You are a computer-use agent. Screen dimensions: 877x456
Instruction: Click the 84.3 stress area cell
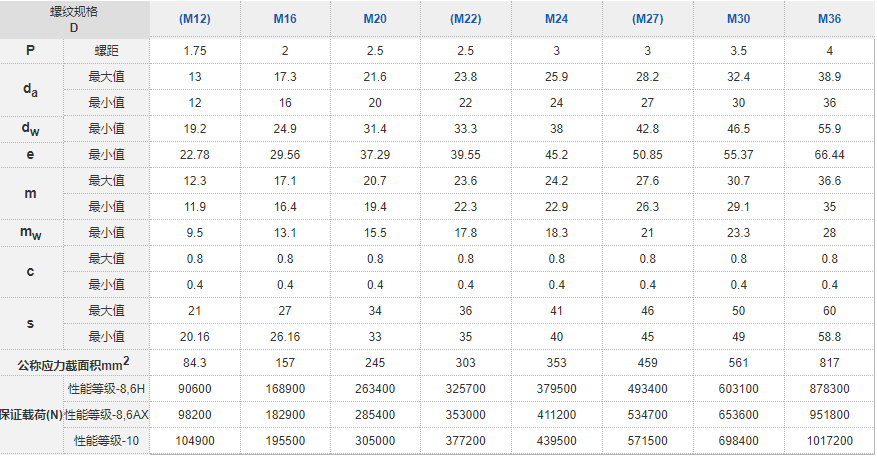point(195,362)
